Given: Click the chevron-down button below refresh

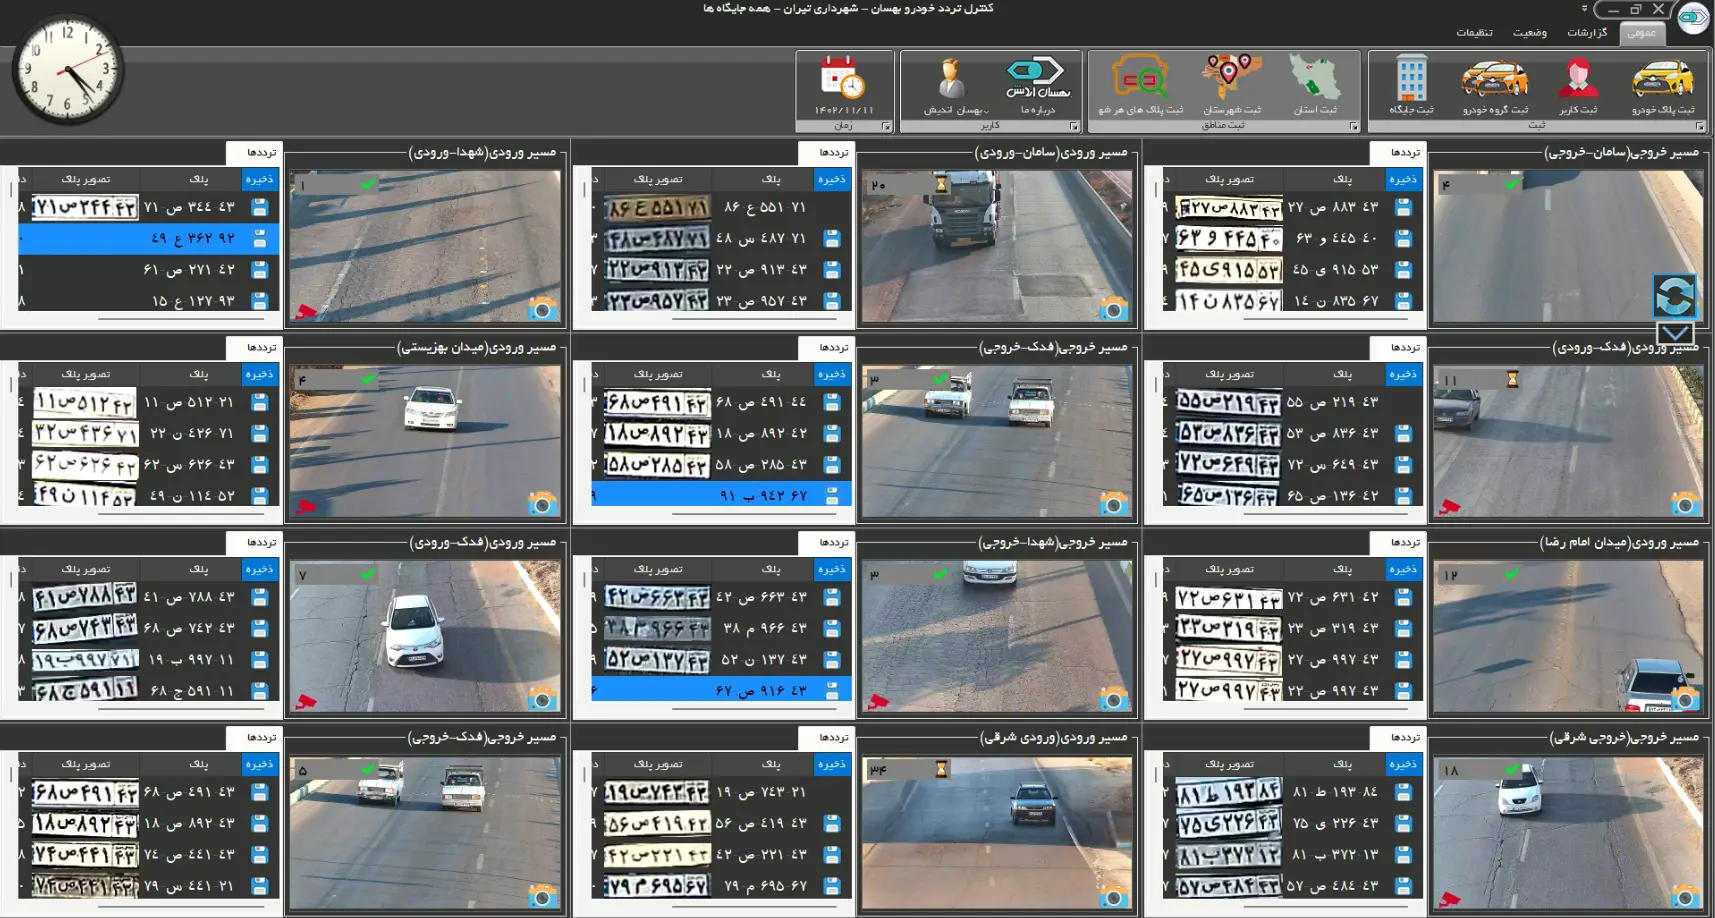Looking at the screenshot, I should (1675, 333).
